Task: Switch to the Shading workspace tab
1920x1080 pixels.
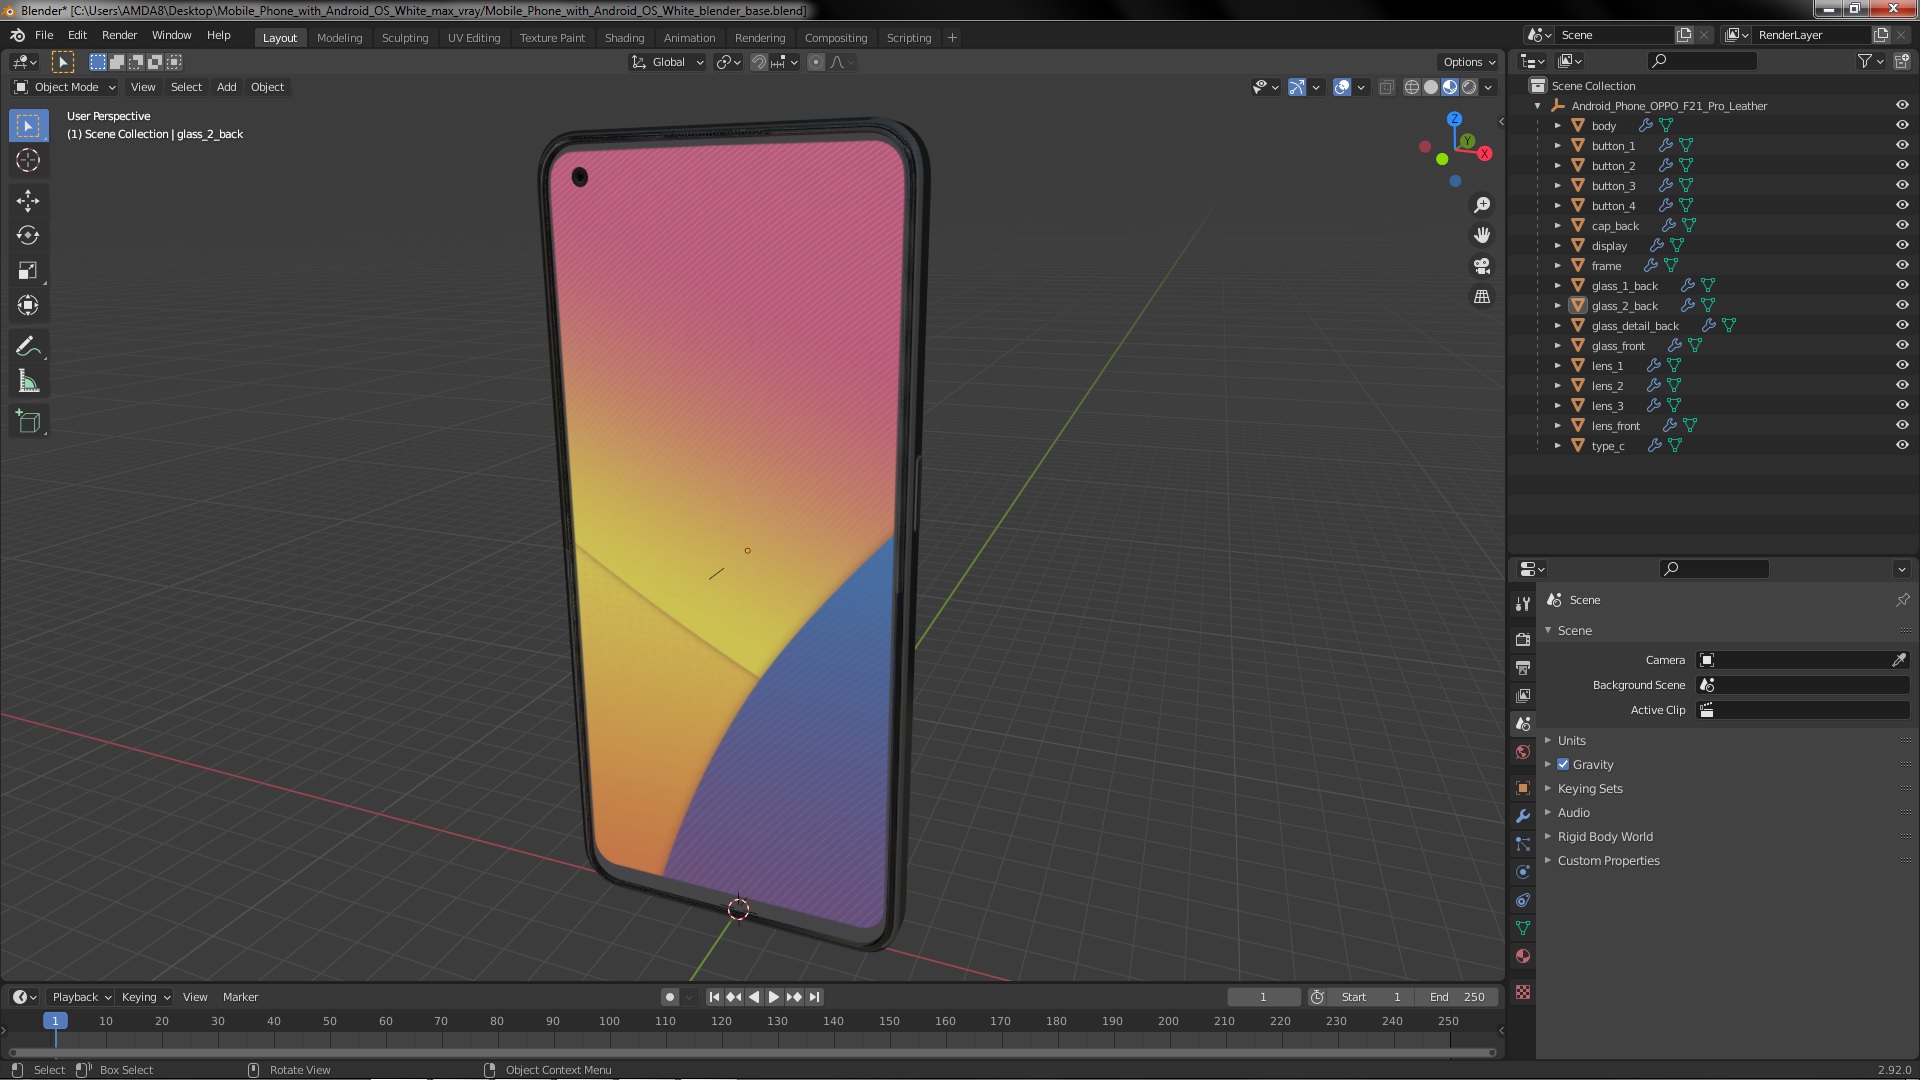Action: tap(624, 38)
